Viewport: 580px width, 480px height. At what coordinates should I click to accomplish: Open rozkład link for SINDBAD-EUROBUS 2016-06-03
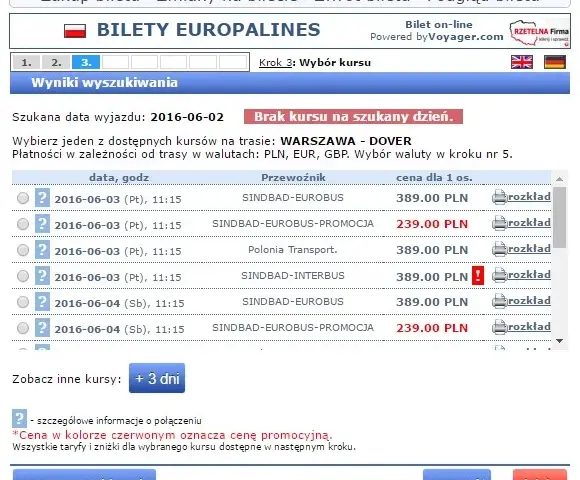coord(529,197)
